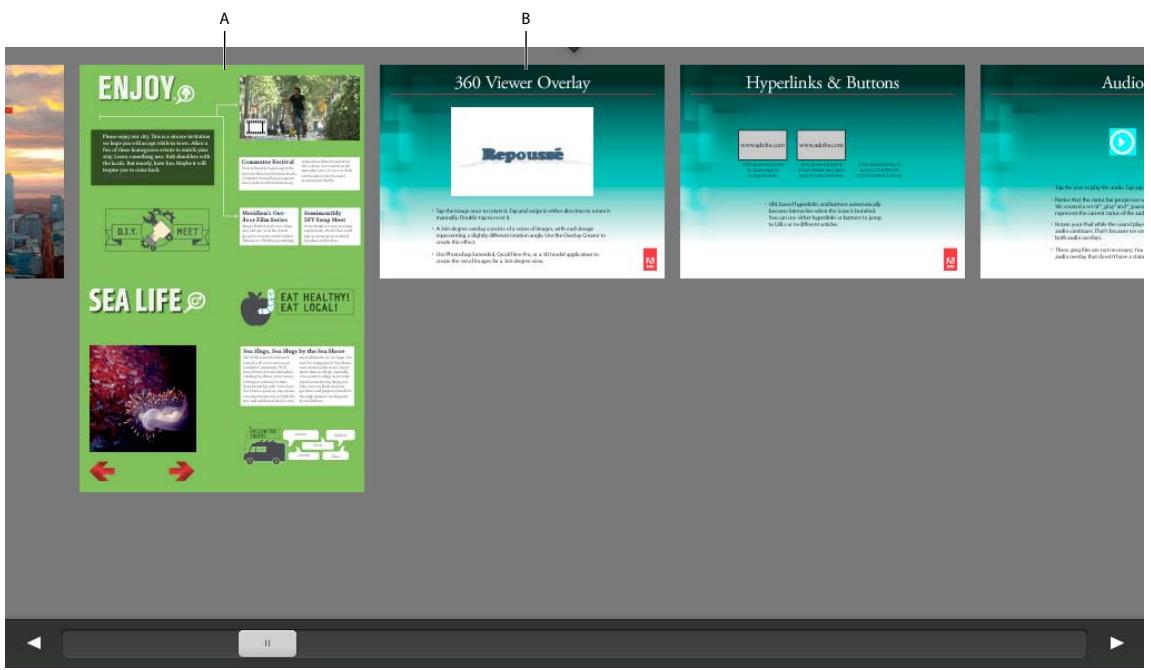The width and height of the screenshot is (1151, 670).
Task: Click the 'ENJOY' heading text
Action: point(137,88)
